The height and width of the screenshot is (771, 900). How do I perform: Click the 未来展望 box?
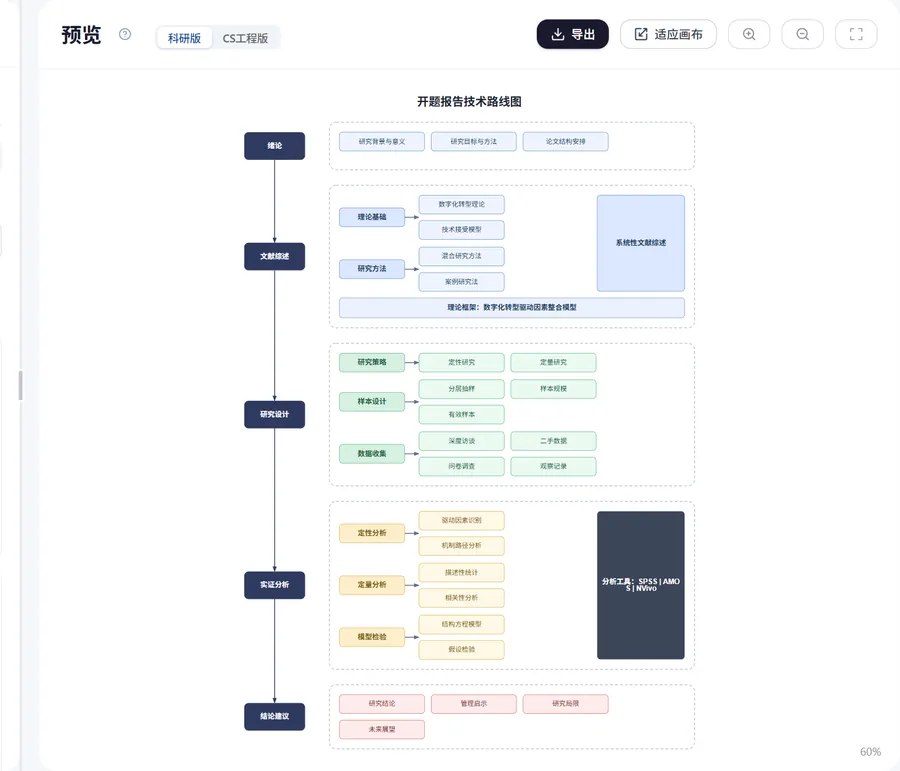click(x=382, y=730)
